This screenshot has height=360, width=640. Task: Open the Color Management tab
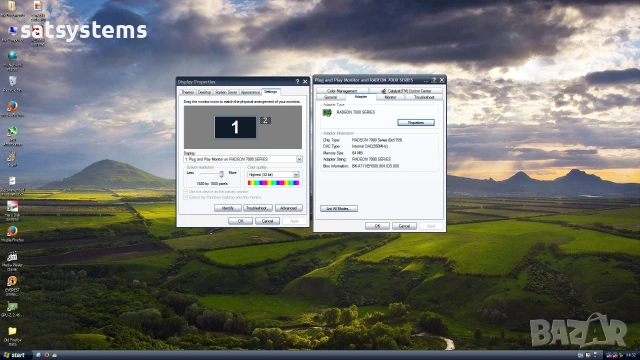tap(342, 91)
